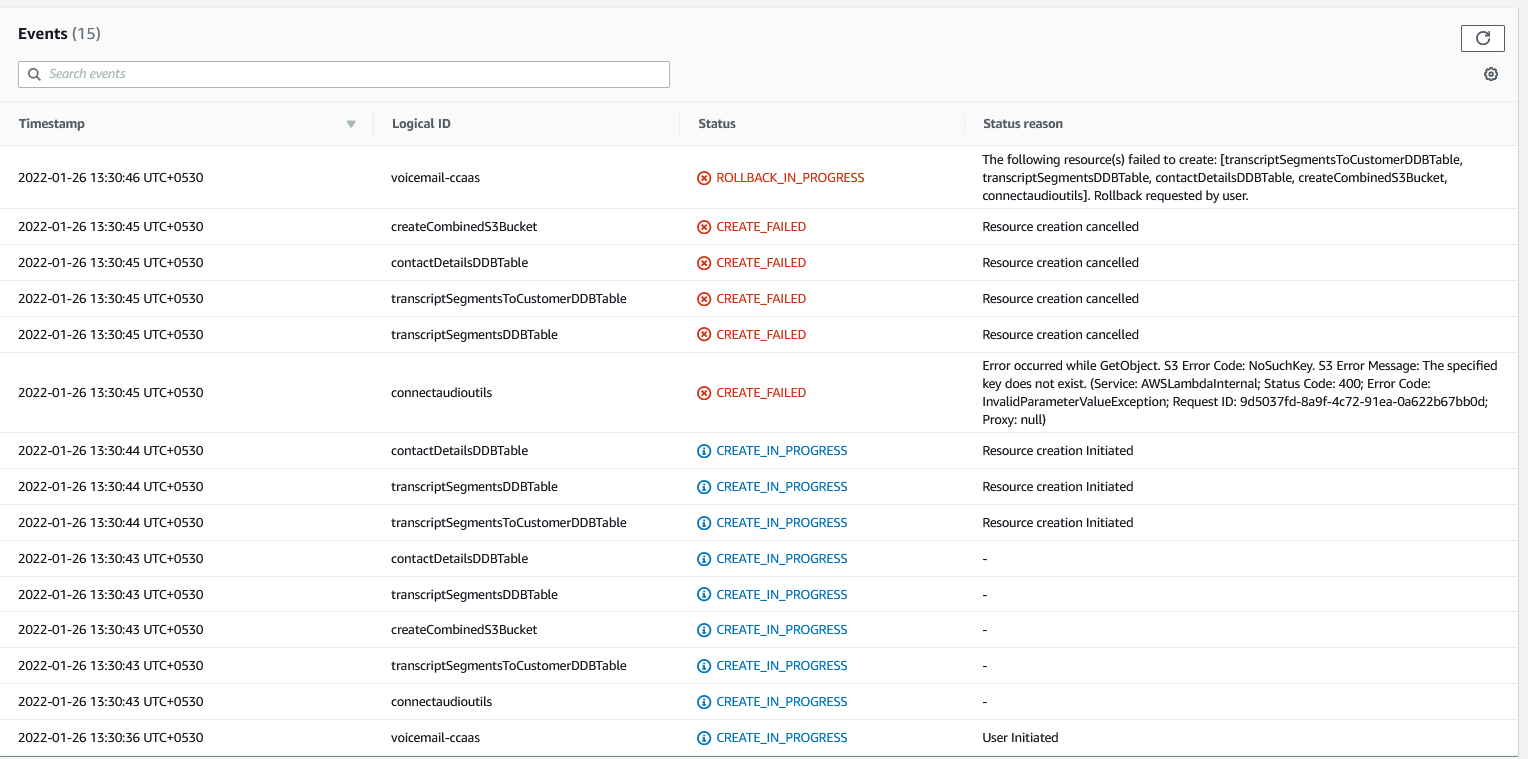Toggle Timestamp column sort order
Viewport: 1528px width, 759px height.
(x=350, y=123)
